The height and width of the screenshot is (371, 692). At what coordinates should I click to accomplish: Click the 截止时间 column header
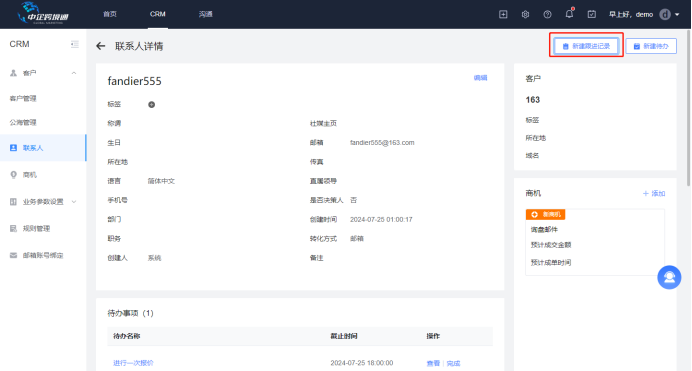tap(344, 336)
